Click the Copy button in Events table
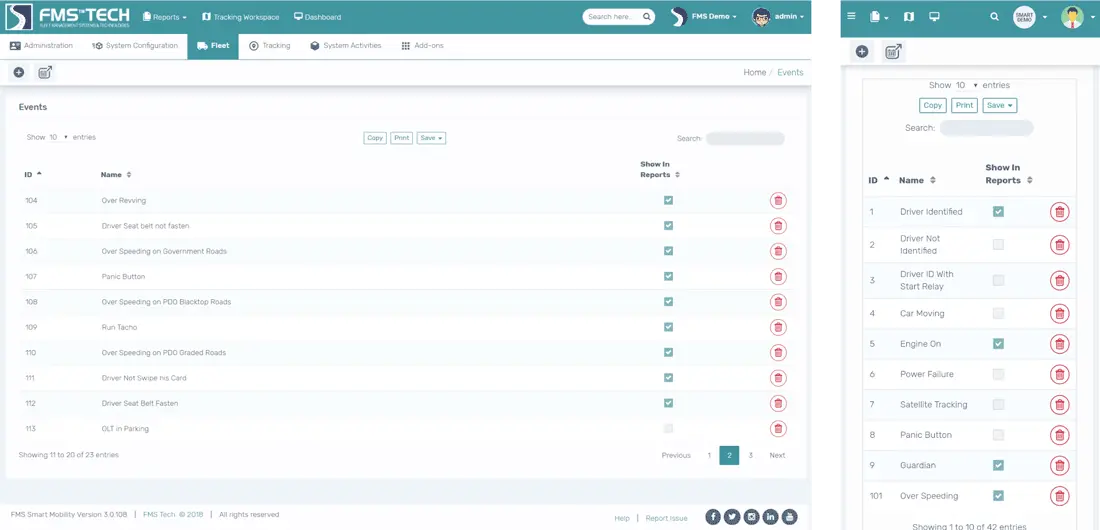The image size is (1100, 530). (x=375, y=138)
